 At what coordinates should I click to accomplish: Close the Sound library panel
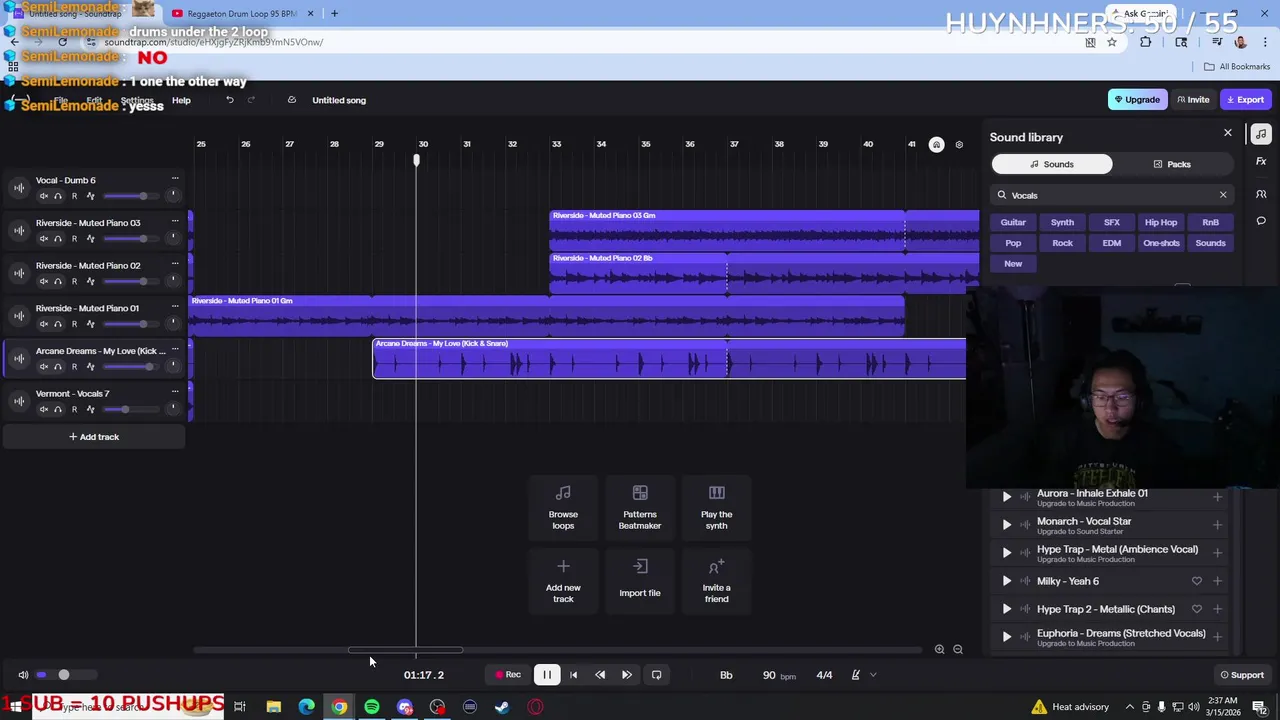[x=1228, y=133]
